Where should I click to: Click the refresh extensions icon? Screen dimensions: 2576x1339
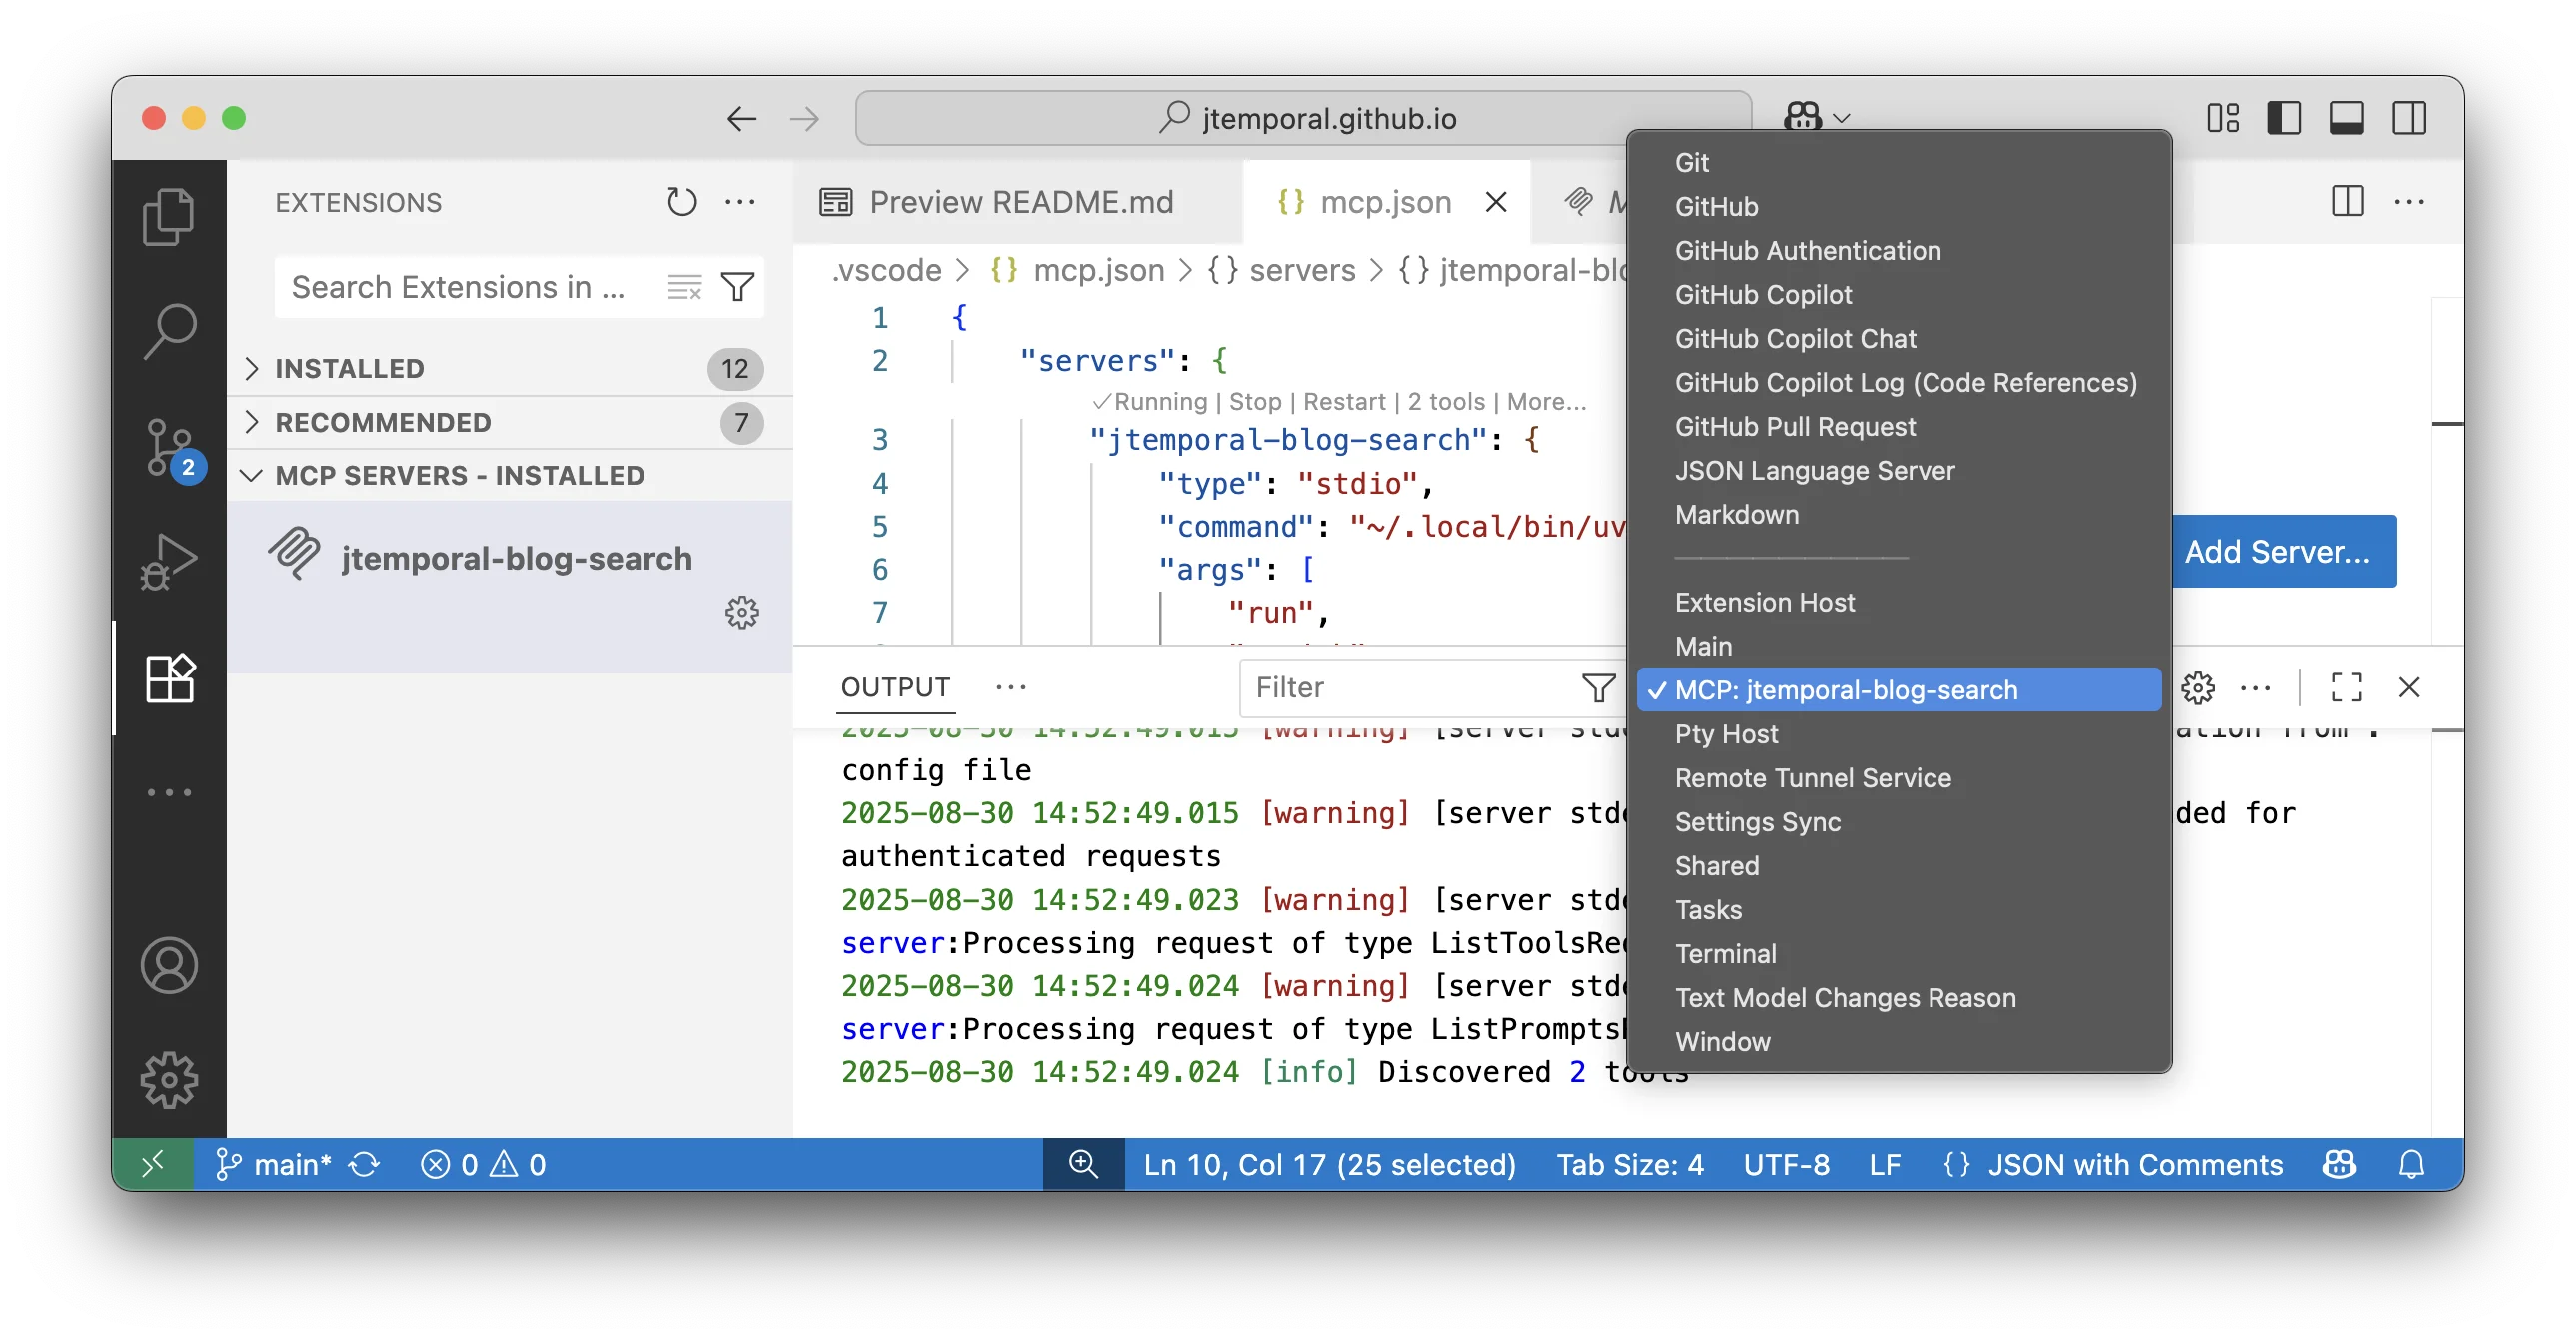coord(681,202)
